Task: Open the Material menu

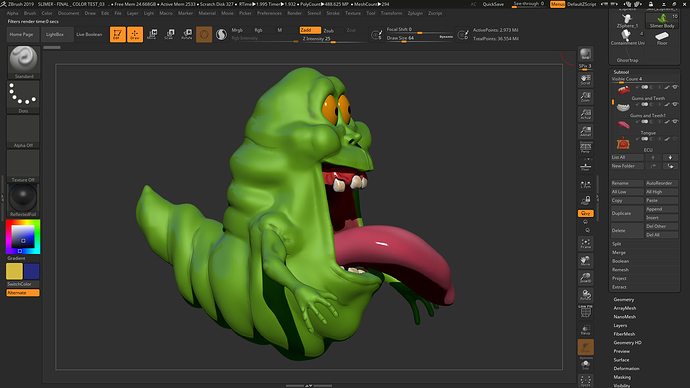Action: click(207, 13)
